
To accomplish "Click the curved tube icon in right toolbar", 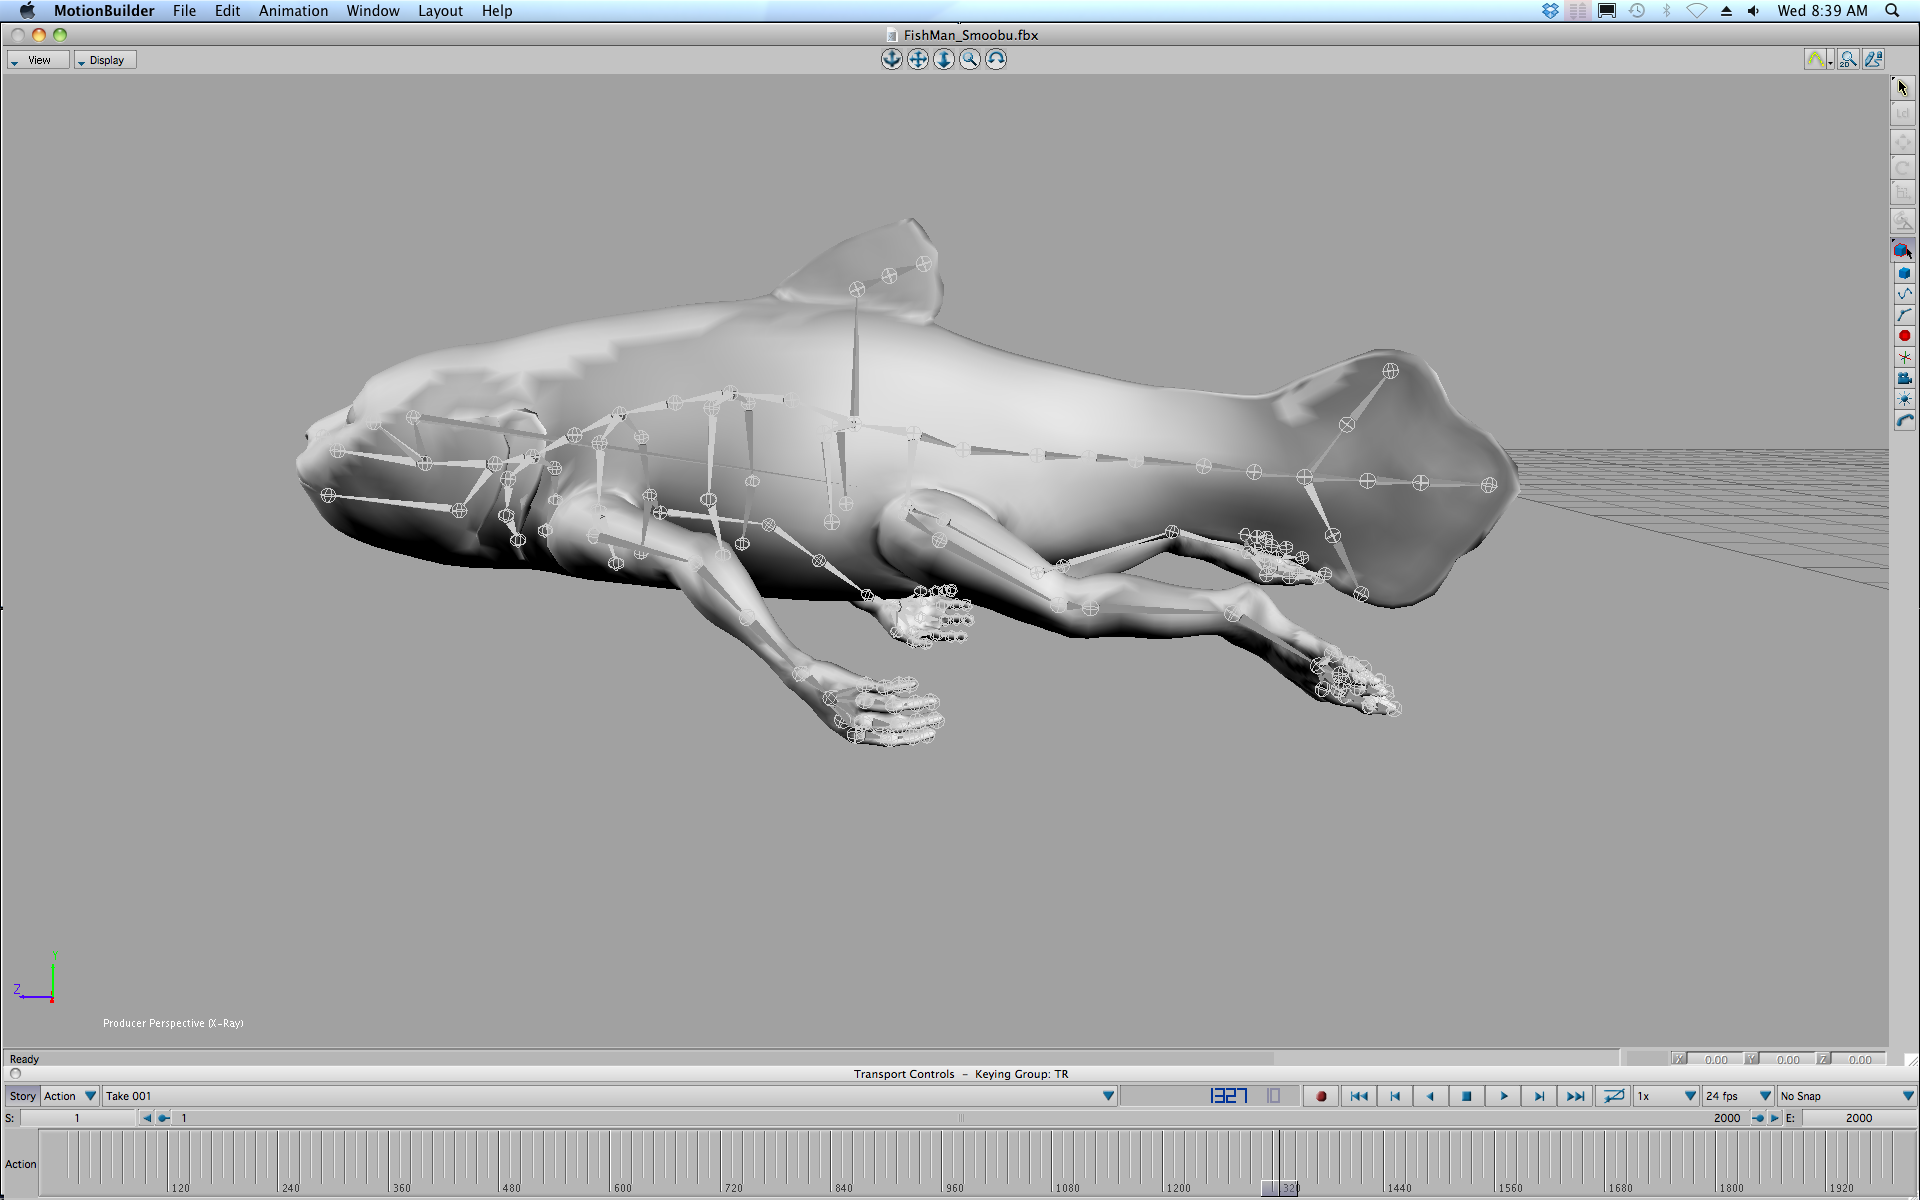I will [1904, 421].
